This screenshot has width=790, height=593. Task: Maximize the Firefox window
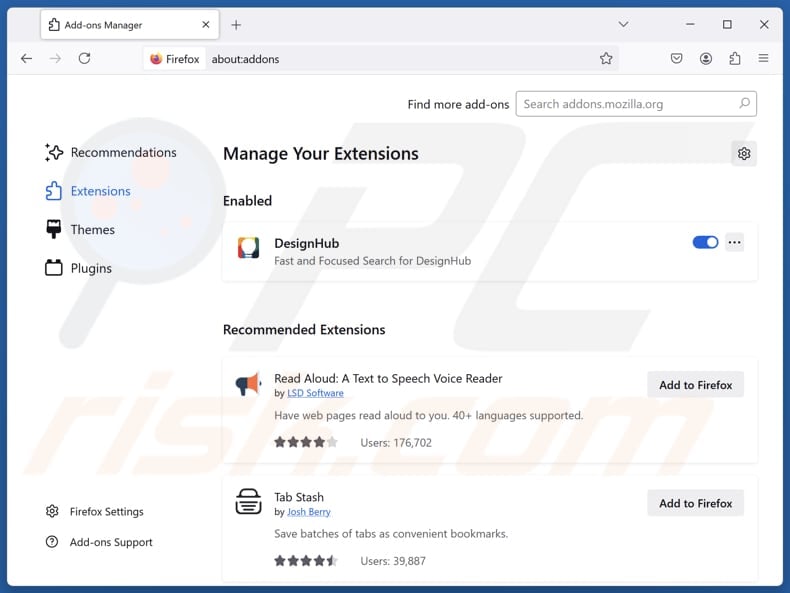coord(727,24)
